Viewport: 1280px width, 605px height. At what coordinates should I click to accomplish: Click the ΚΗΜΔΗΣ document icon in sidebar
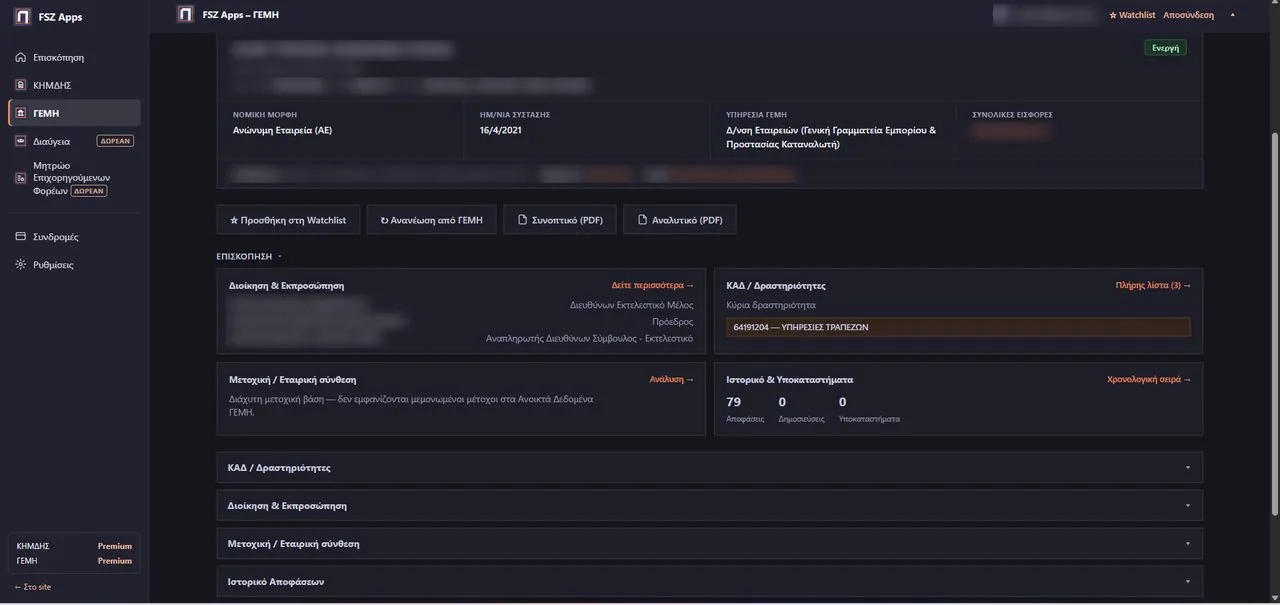tap(21, 85)
